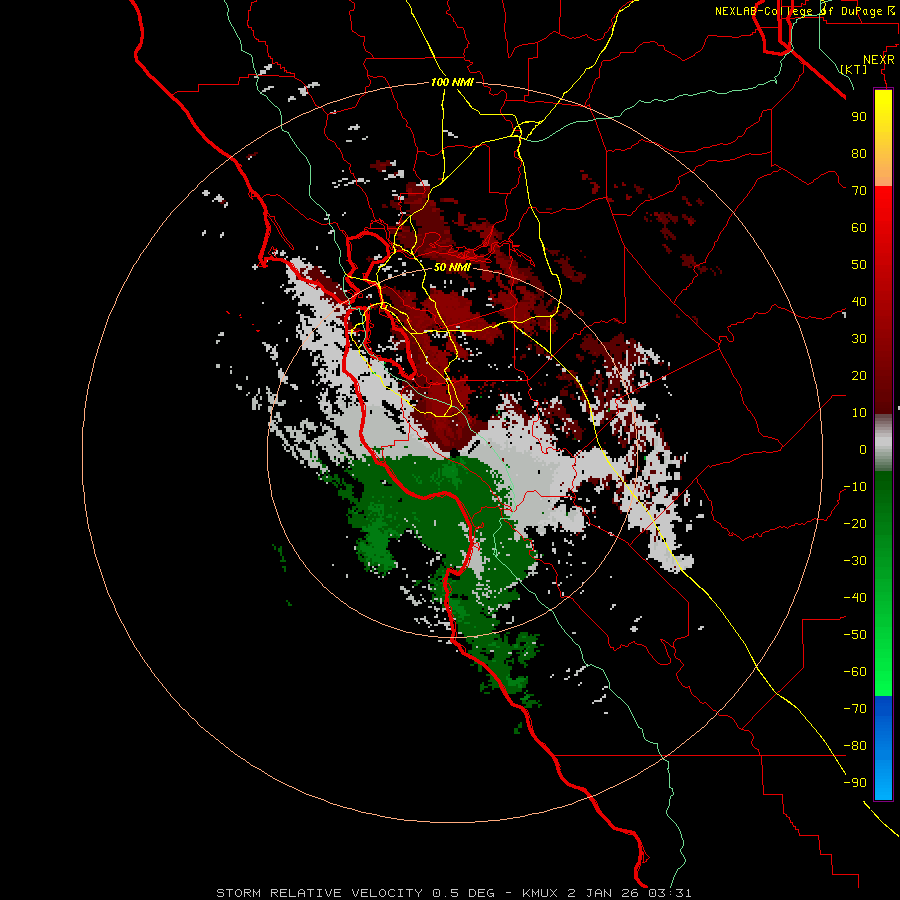Click the NEXLAB-College of DuPage header text
900x900 pixels.
tap(805, 11)
